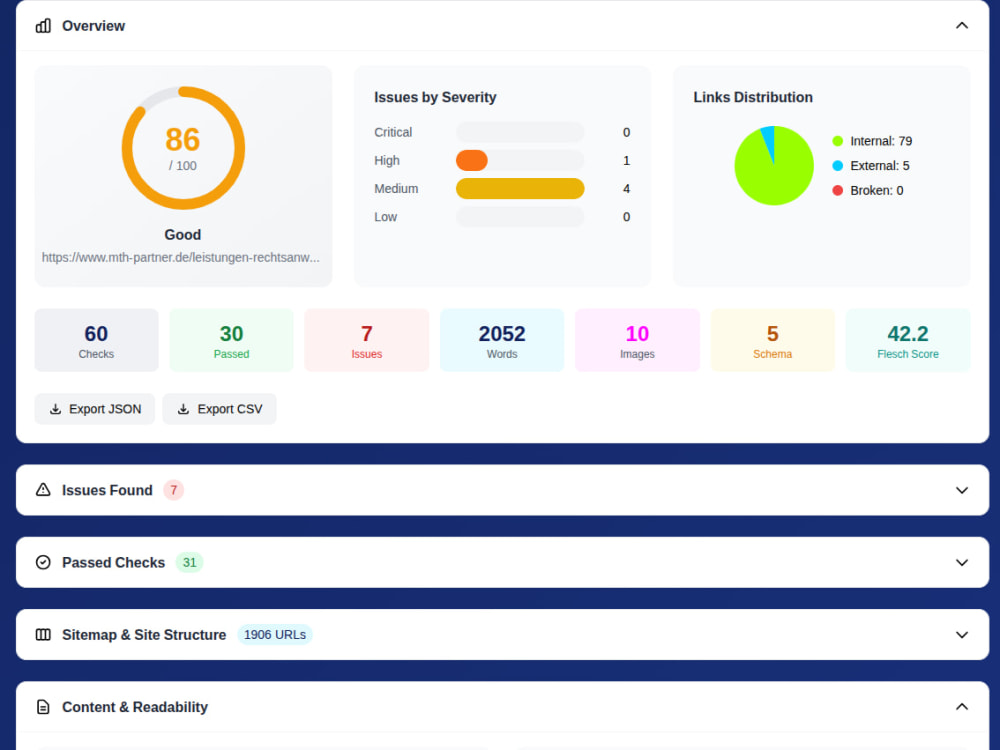
Task: Click download icon in Export CSV button
Action: click(x=183, y=409)
